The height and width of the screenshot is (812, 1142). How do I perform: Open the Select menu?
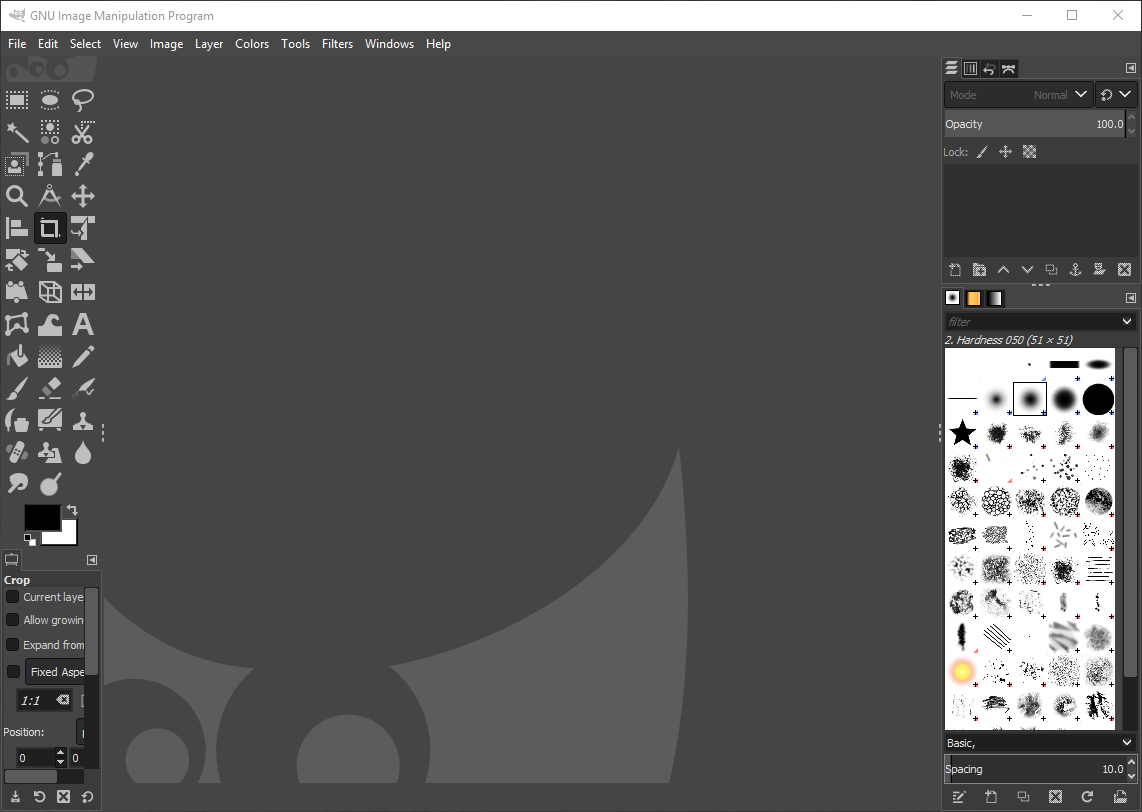(85, 44)
